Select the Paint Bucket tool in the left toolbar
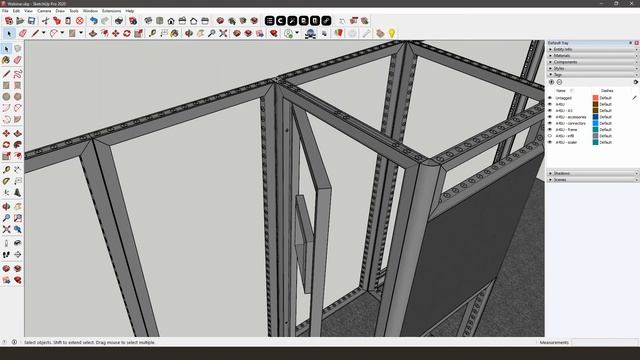 (x=6, y=60)
